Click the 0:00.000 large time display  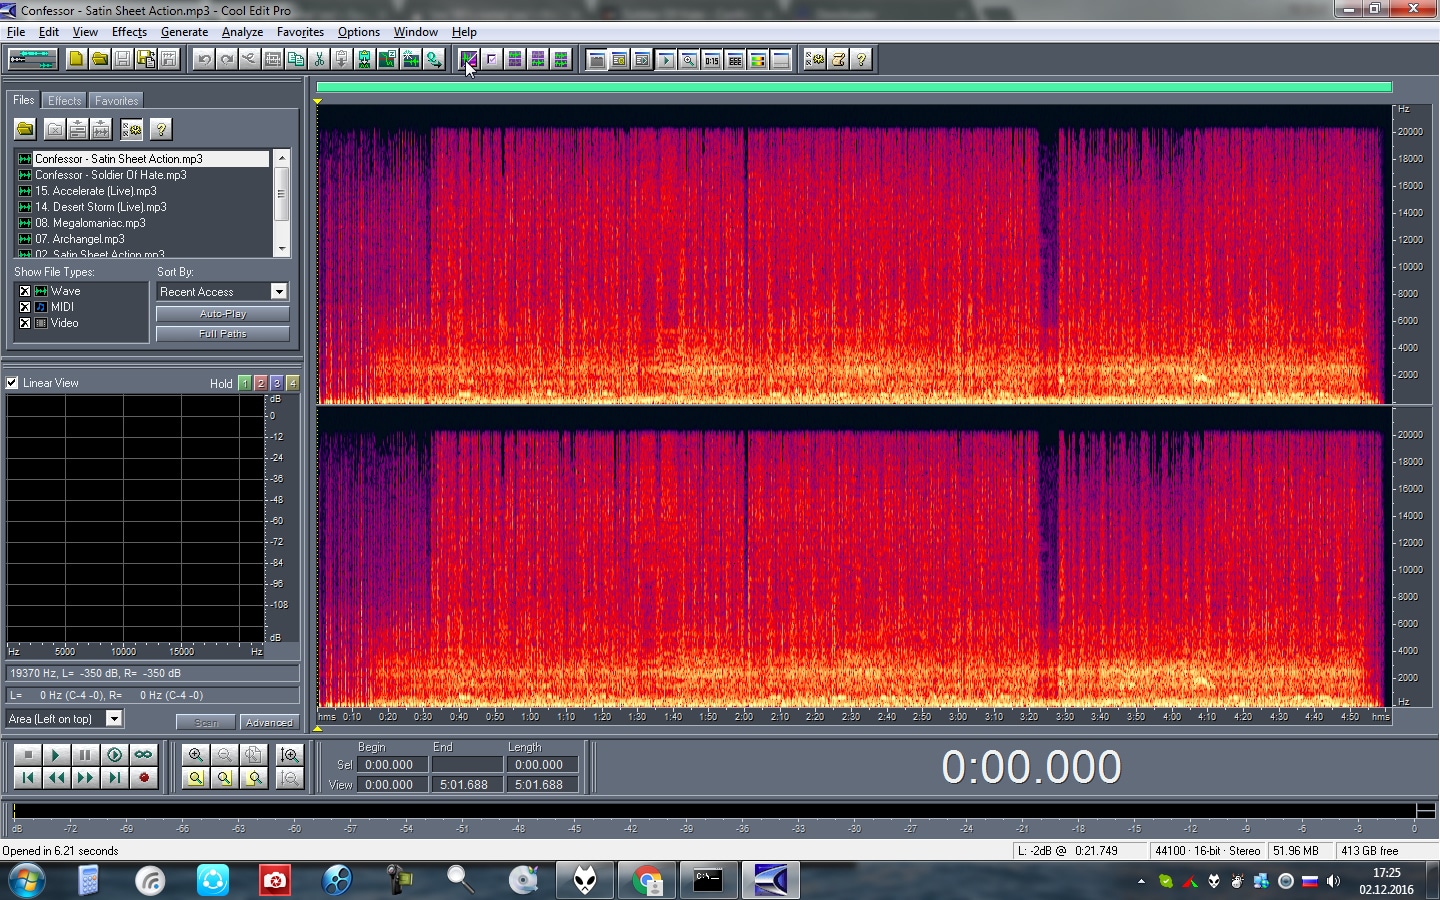pos(1031,767)
